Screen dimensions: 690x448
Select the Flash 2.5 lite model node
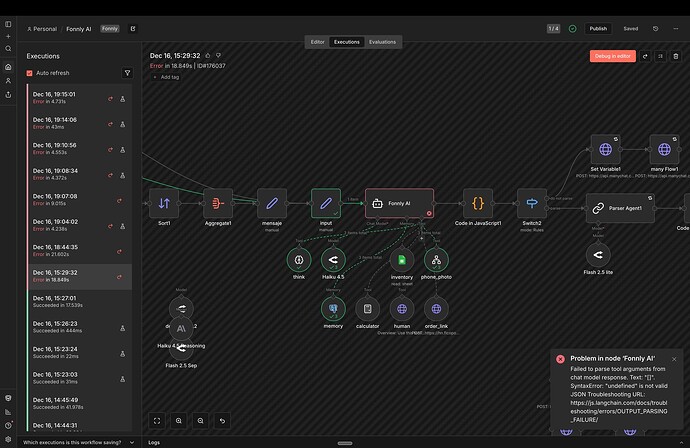point(598,255)
